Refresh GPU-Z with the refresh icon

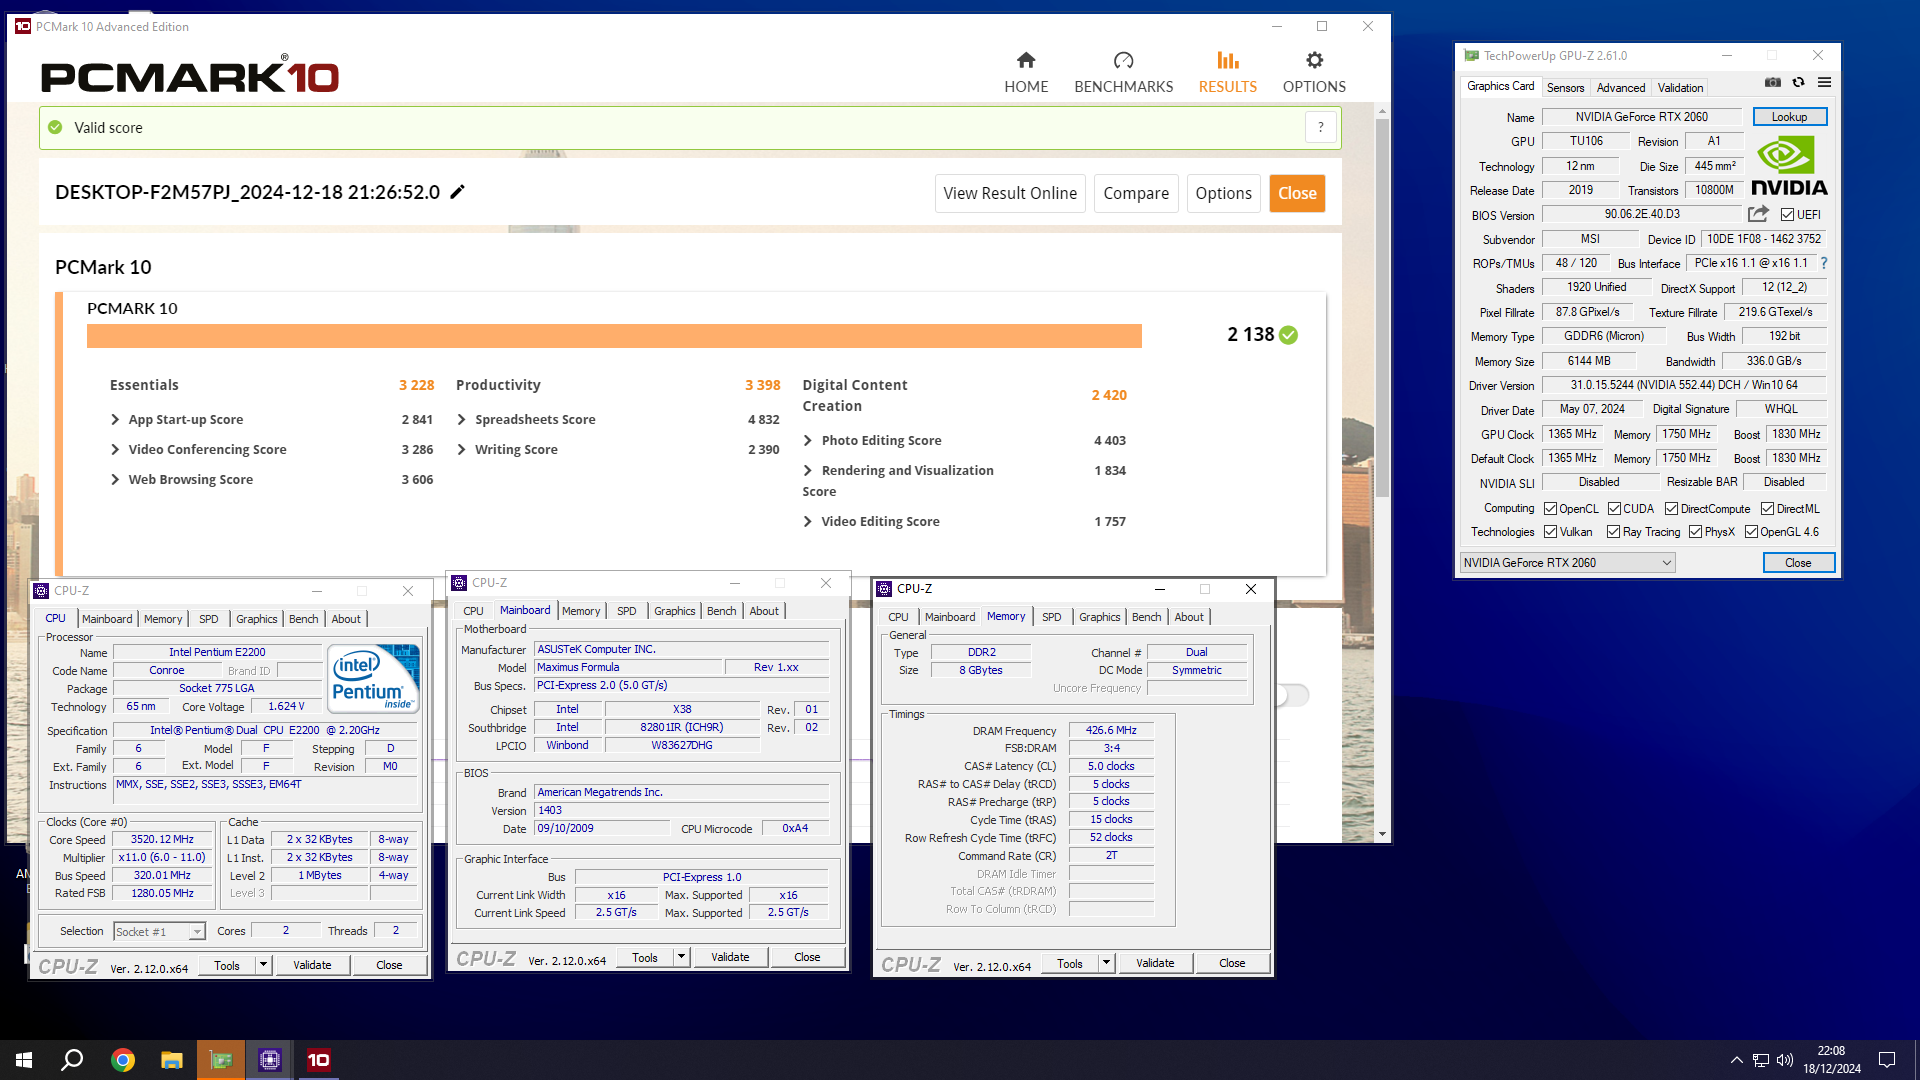pos(1798,82)
